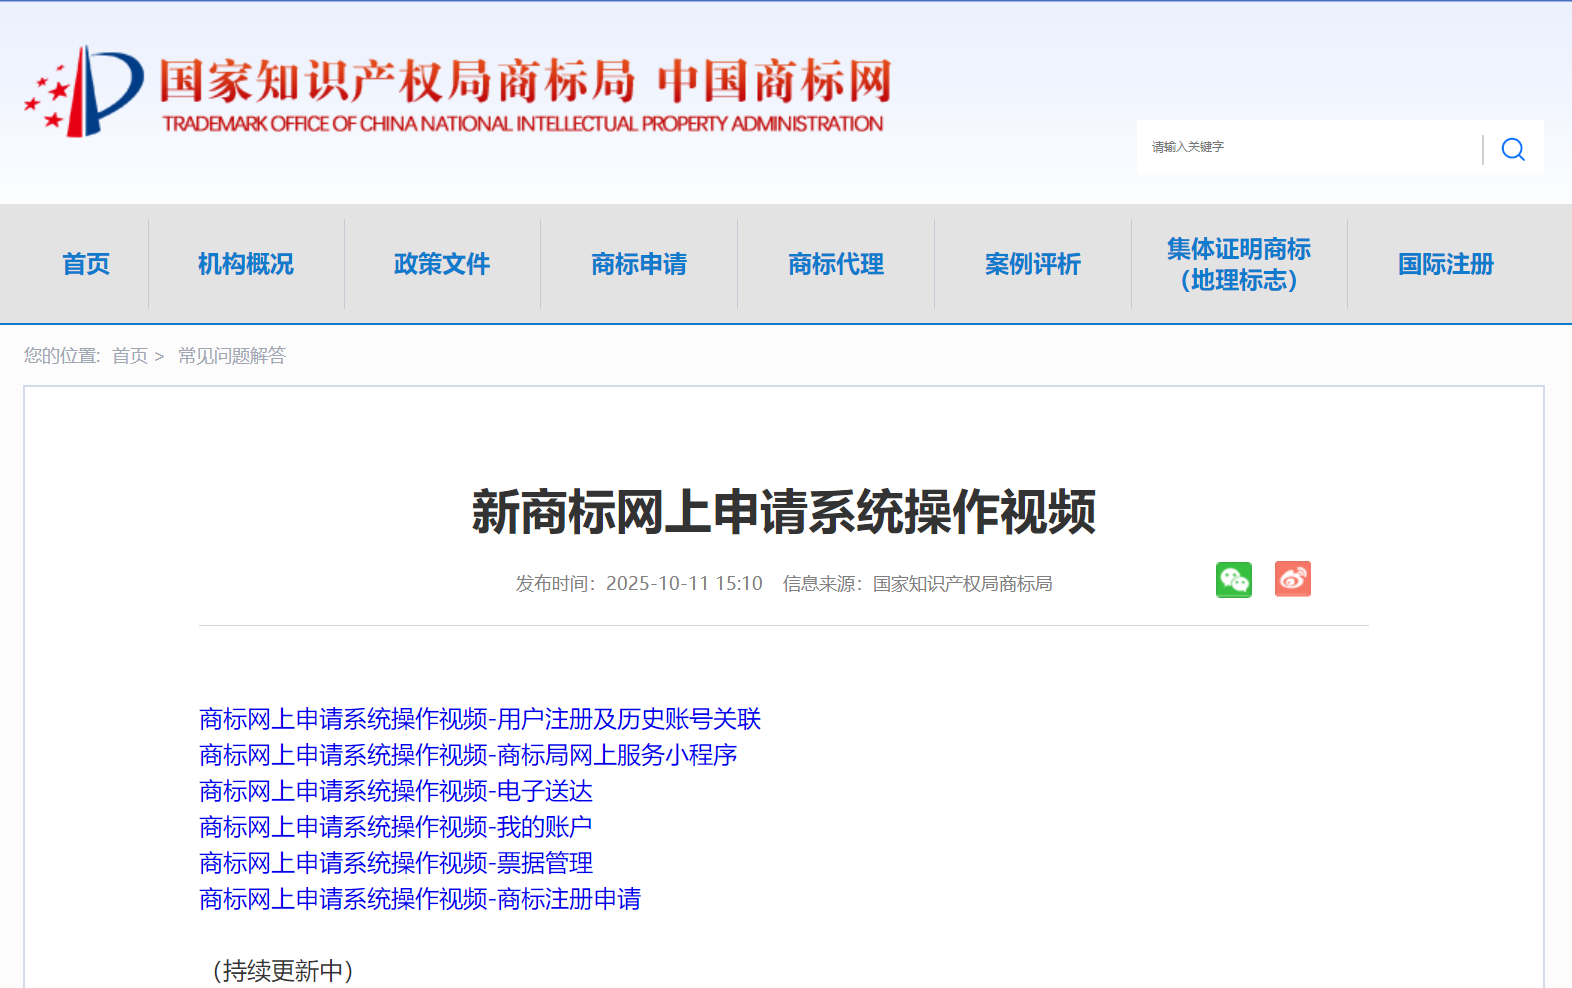1572x988 pixels.
Task: Open the 机构概况 navigation menu item
Action: tap(246, 264)
